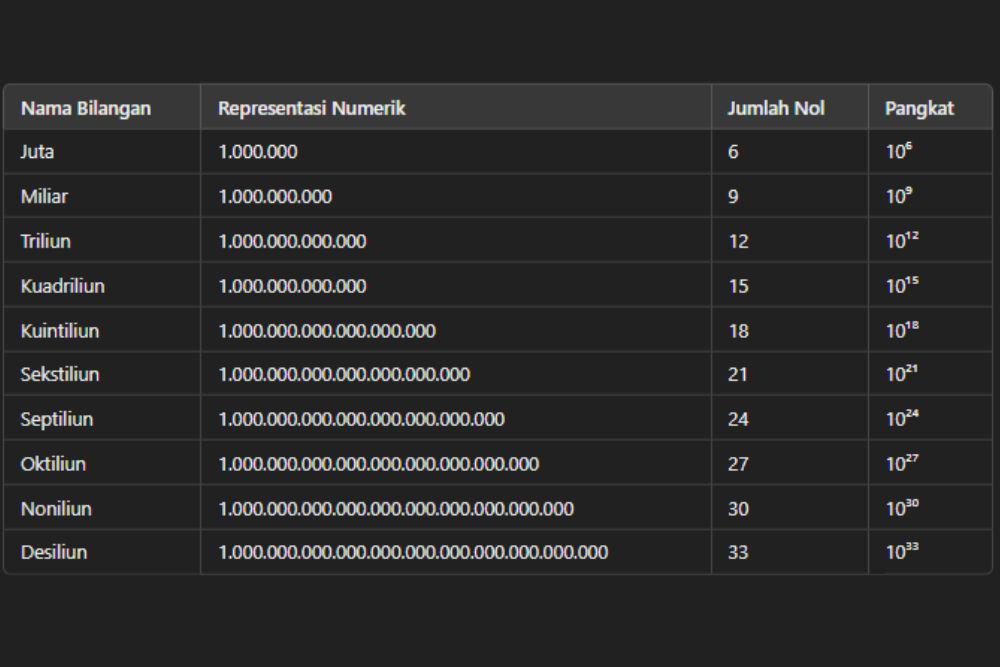Select the Sekstiliun name cell

coord(60,374)
